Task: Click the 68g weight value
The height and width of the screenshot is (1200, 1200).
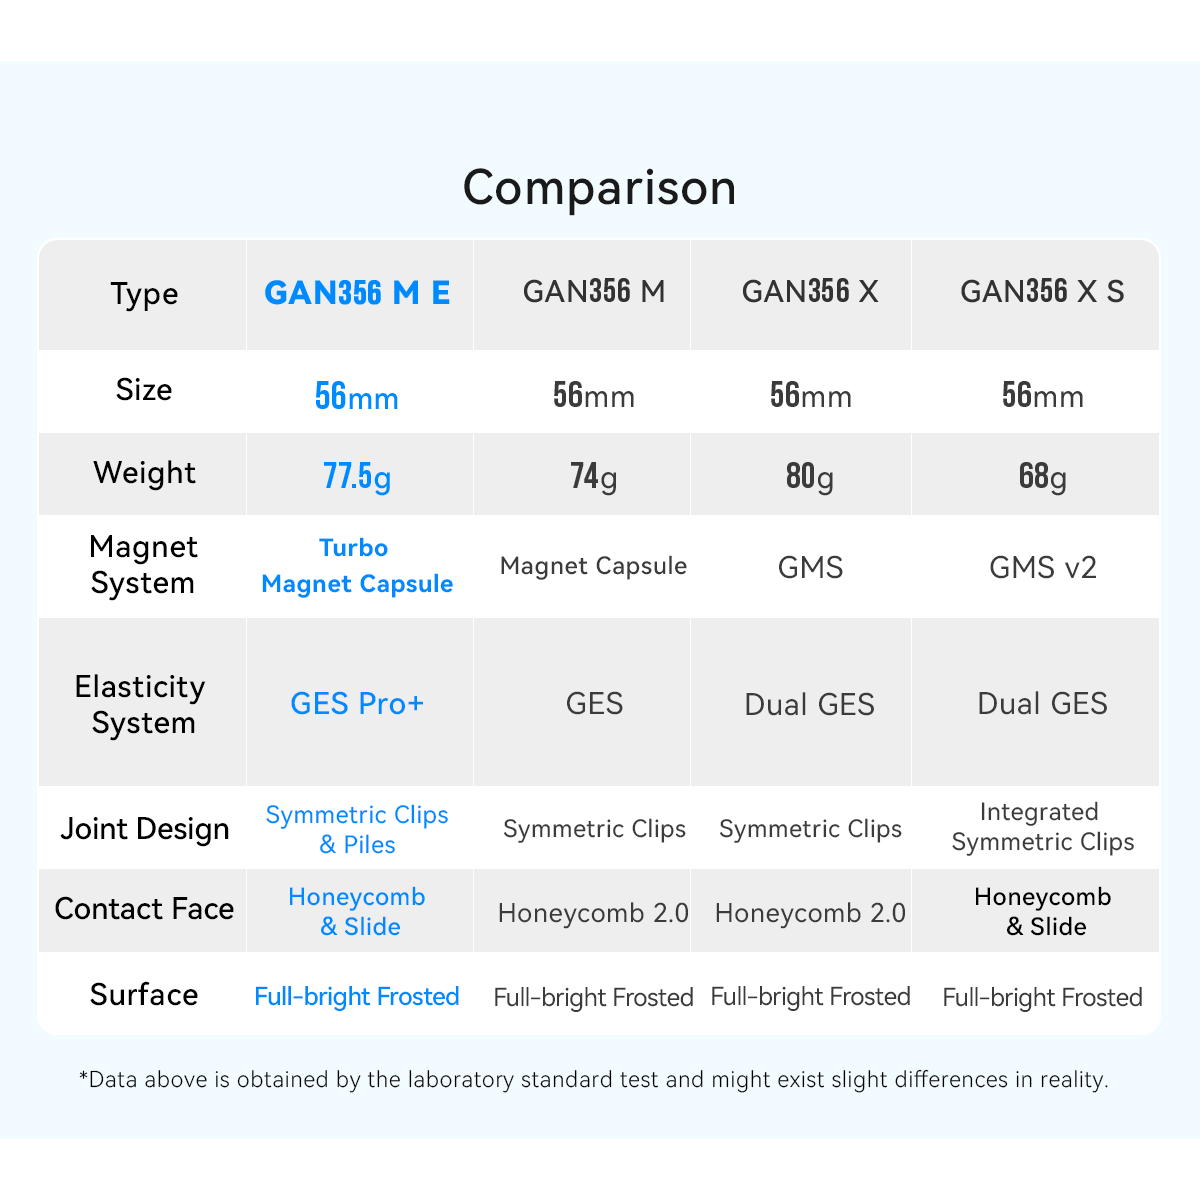Action: click(x=1043, y=476)
